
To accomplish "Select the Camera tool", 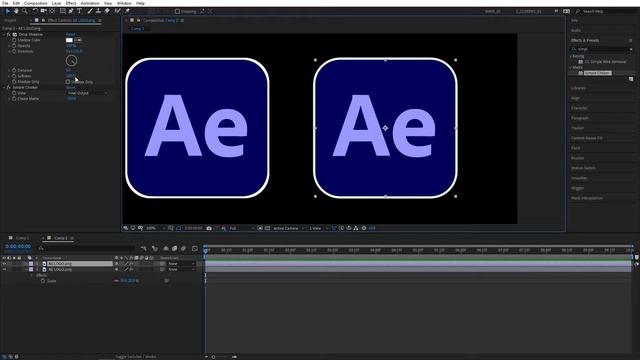I will click(43, 11).
